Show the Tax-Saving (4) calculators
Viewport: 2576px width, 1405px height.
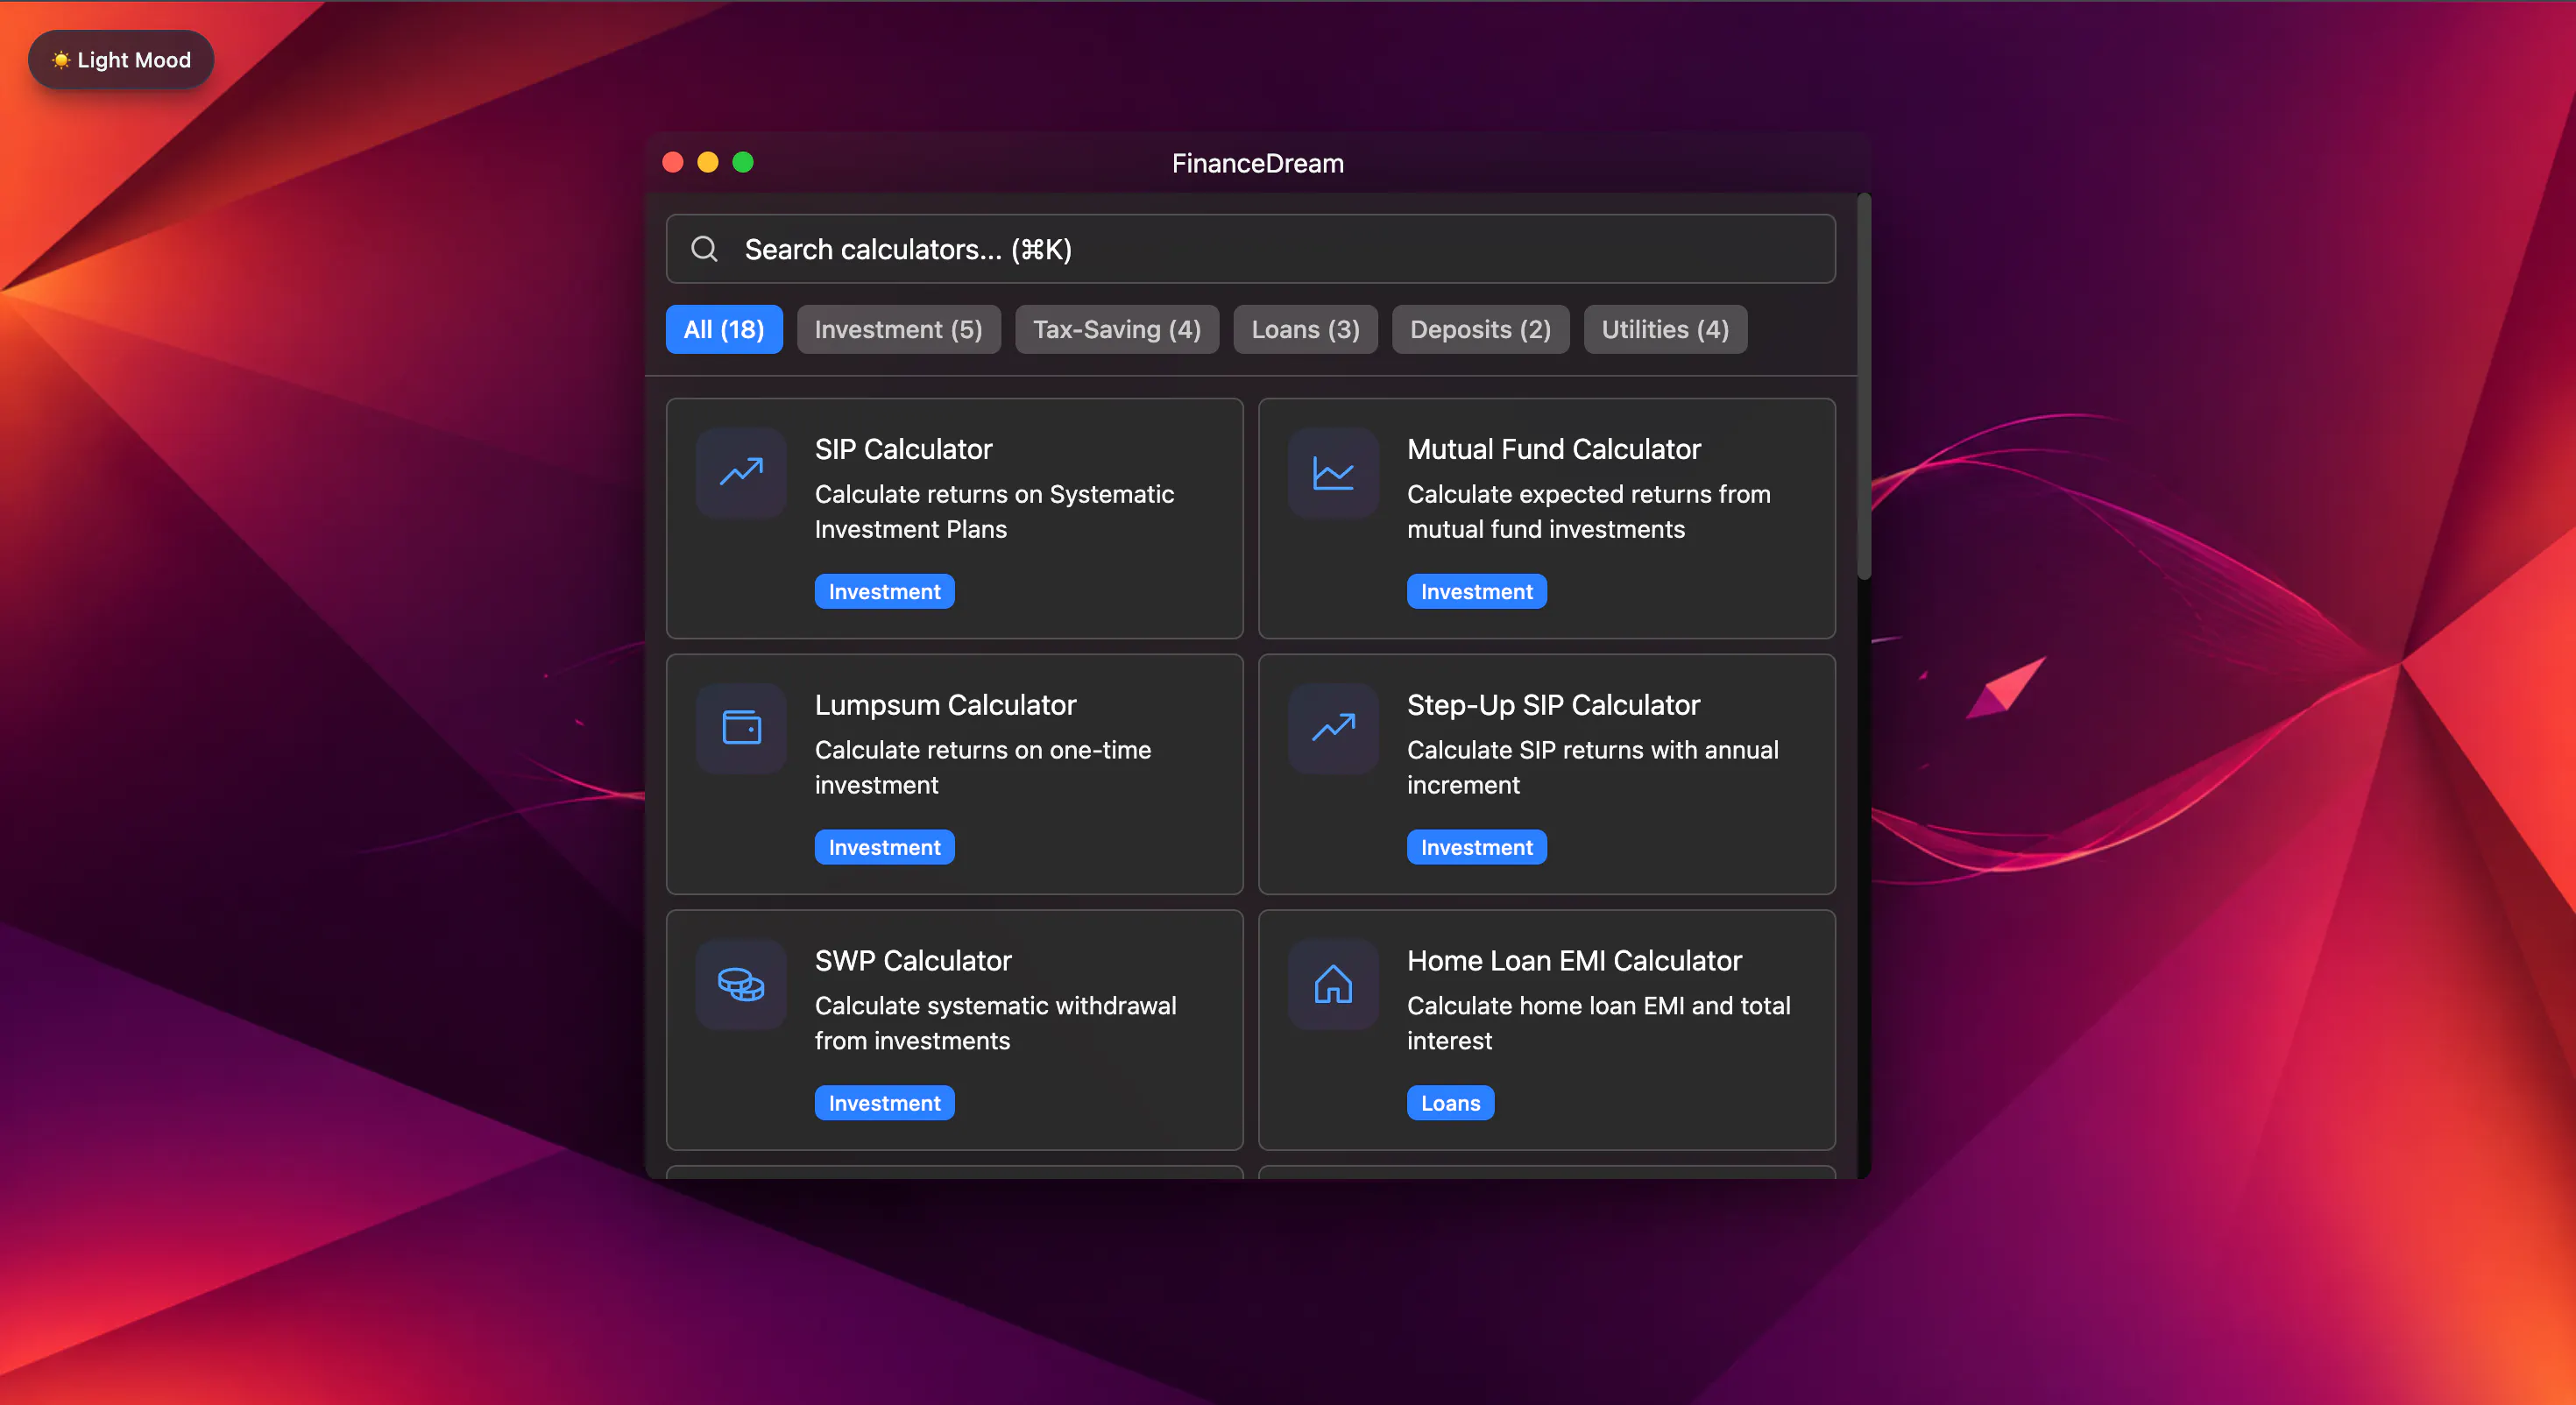coord(1117,329)
